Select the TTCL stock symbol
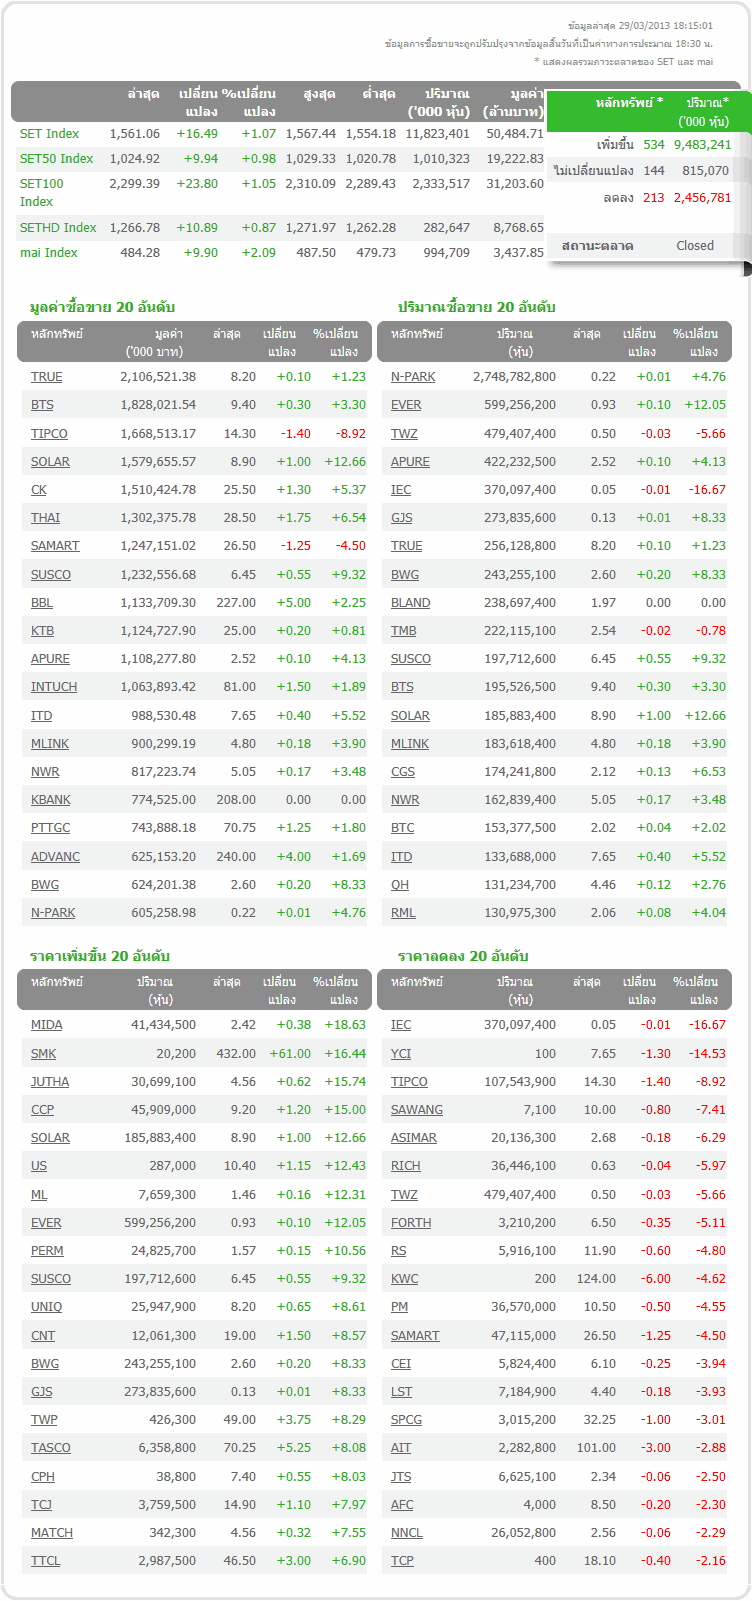The height and width of the screenshot is (1601, 752). coord(45,1561)
